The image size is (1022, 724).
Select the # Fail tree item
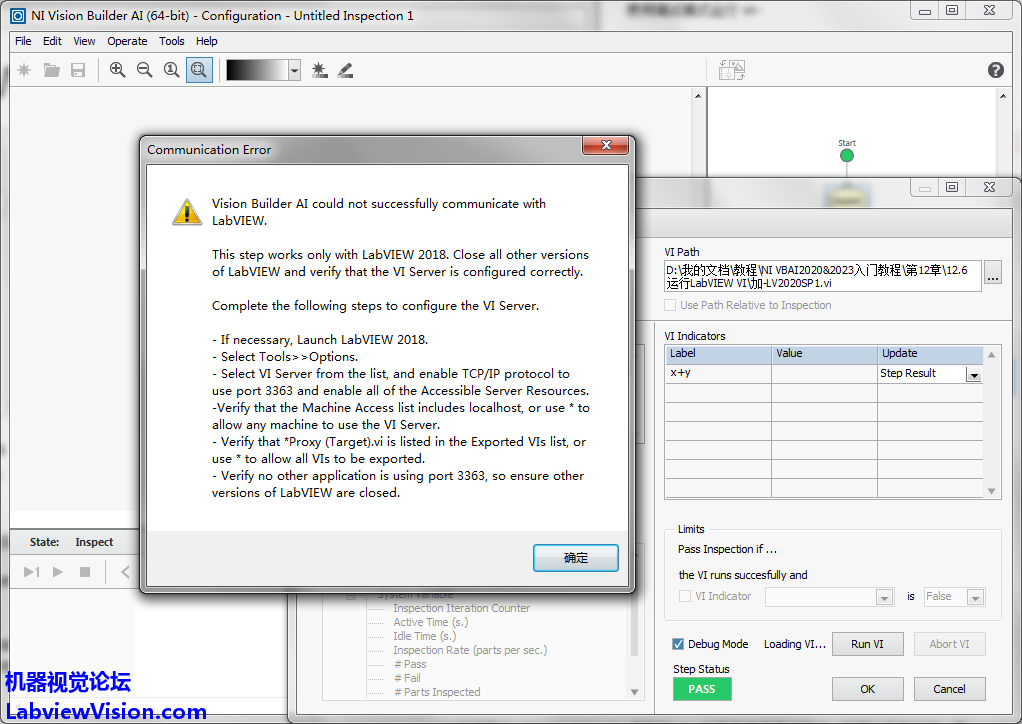click(407, 678)
